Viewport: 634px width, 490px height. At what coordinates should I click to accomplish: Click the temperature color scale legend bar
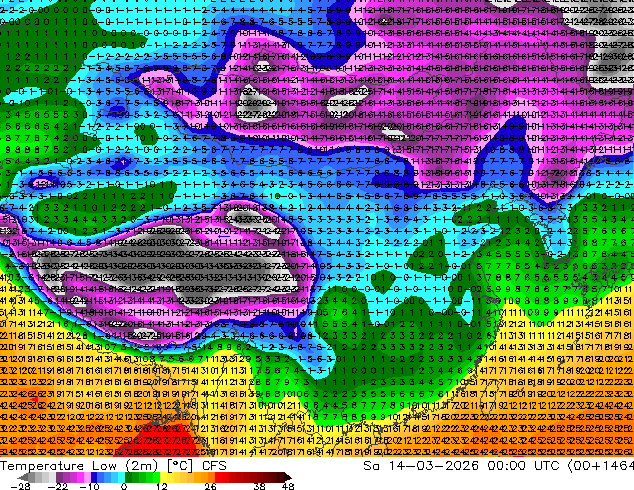tap(154, 477)
